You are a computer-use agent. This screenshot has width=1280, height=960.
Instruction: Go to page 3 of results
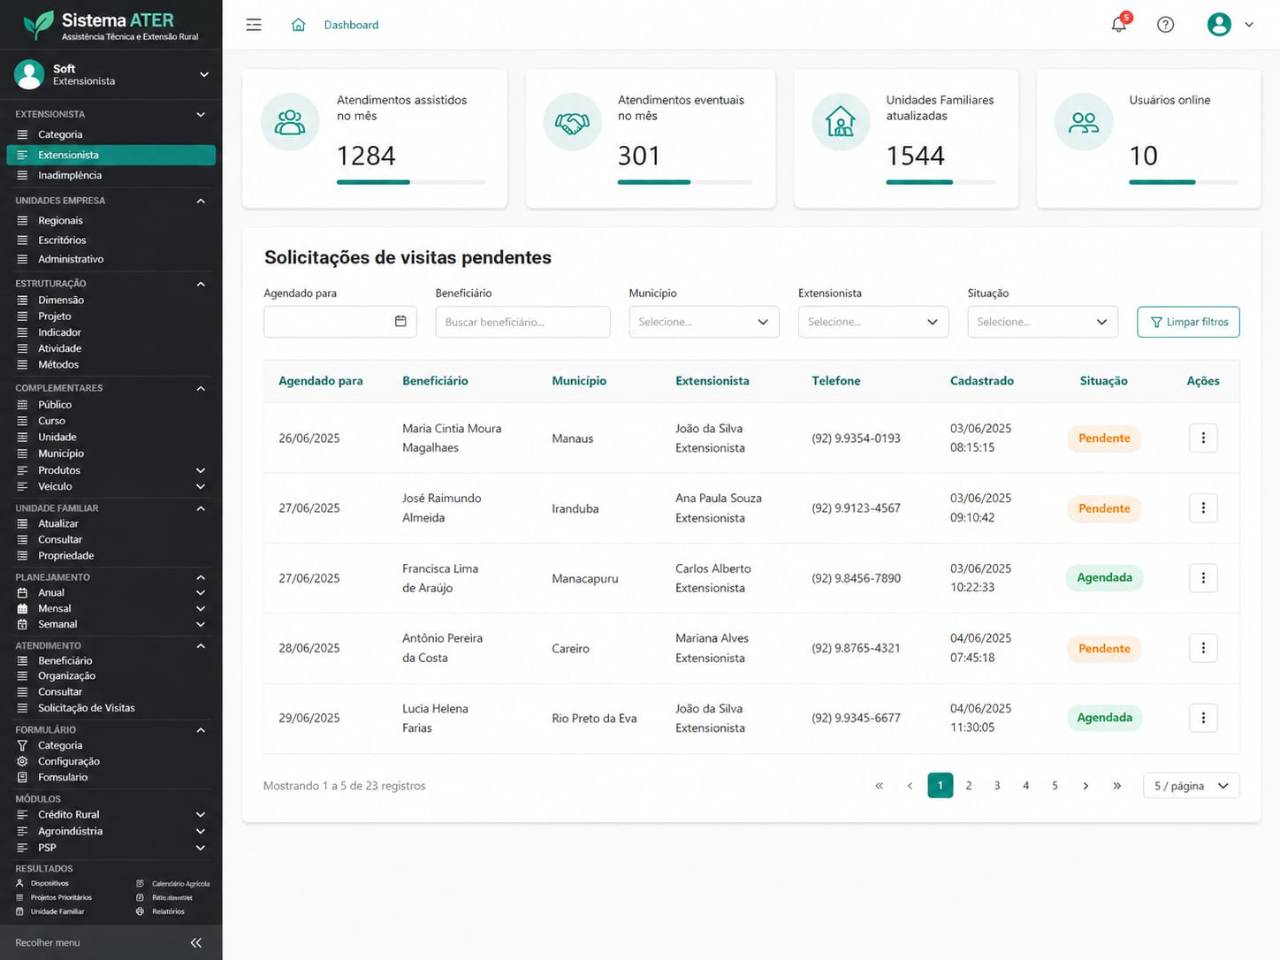[997, 786]
